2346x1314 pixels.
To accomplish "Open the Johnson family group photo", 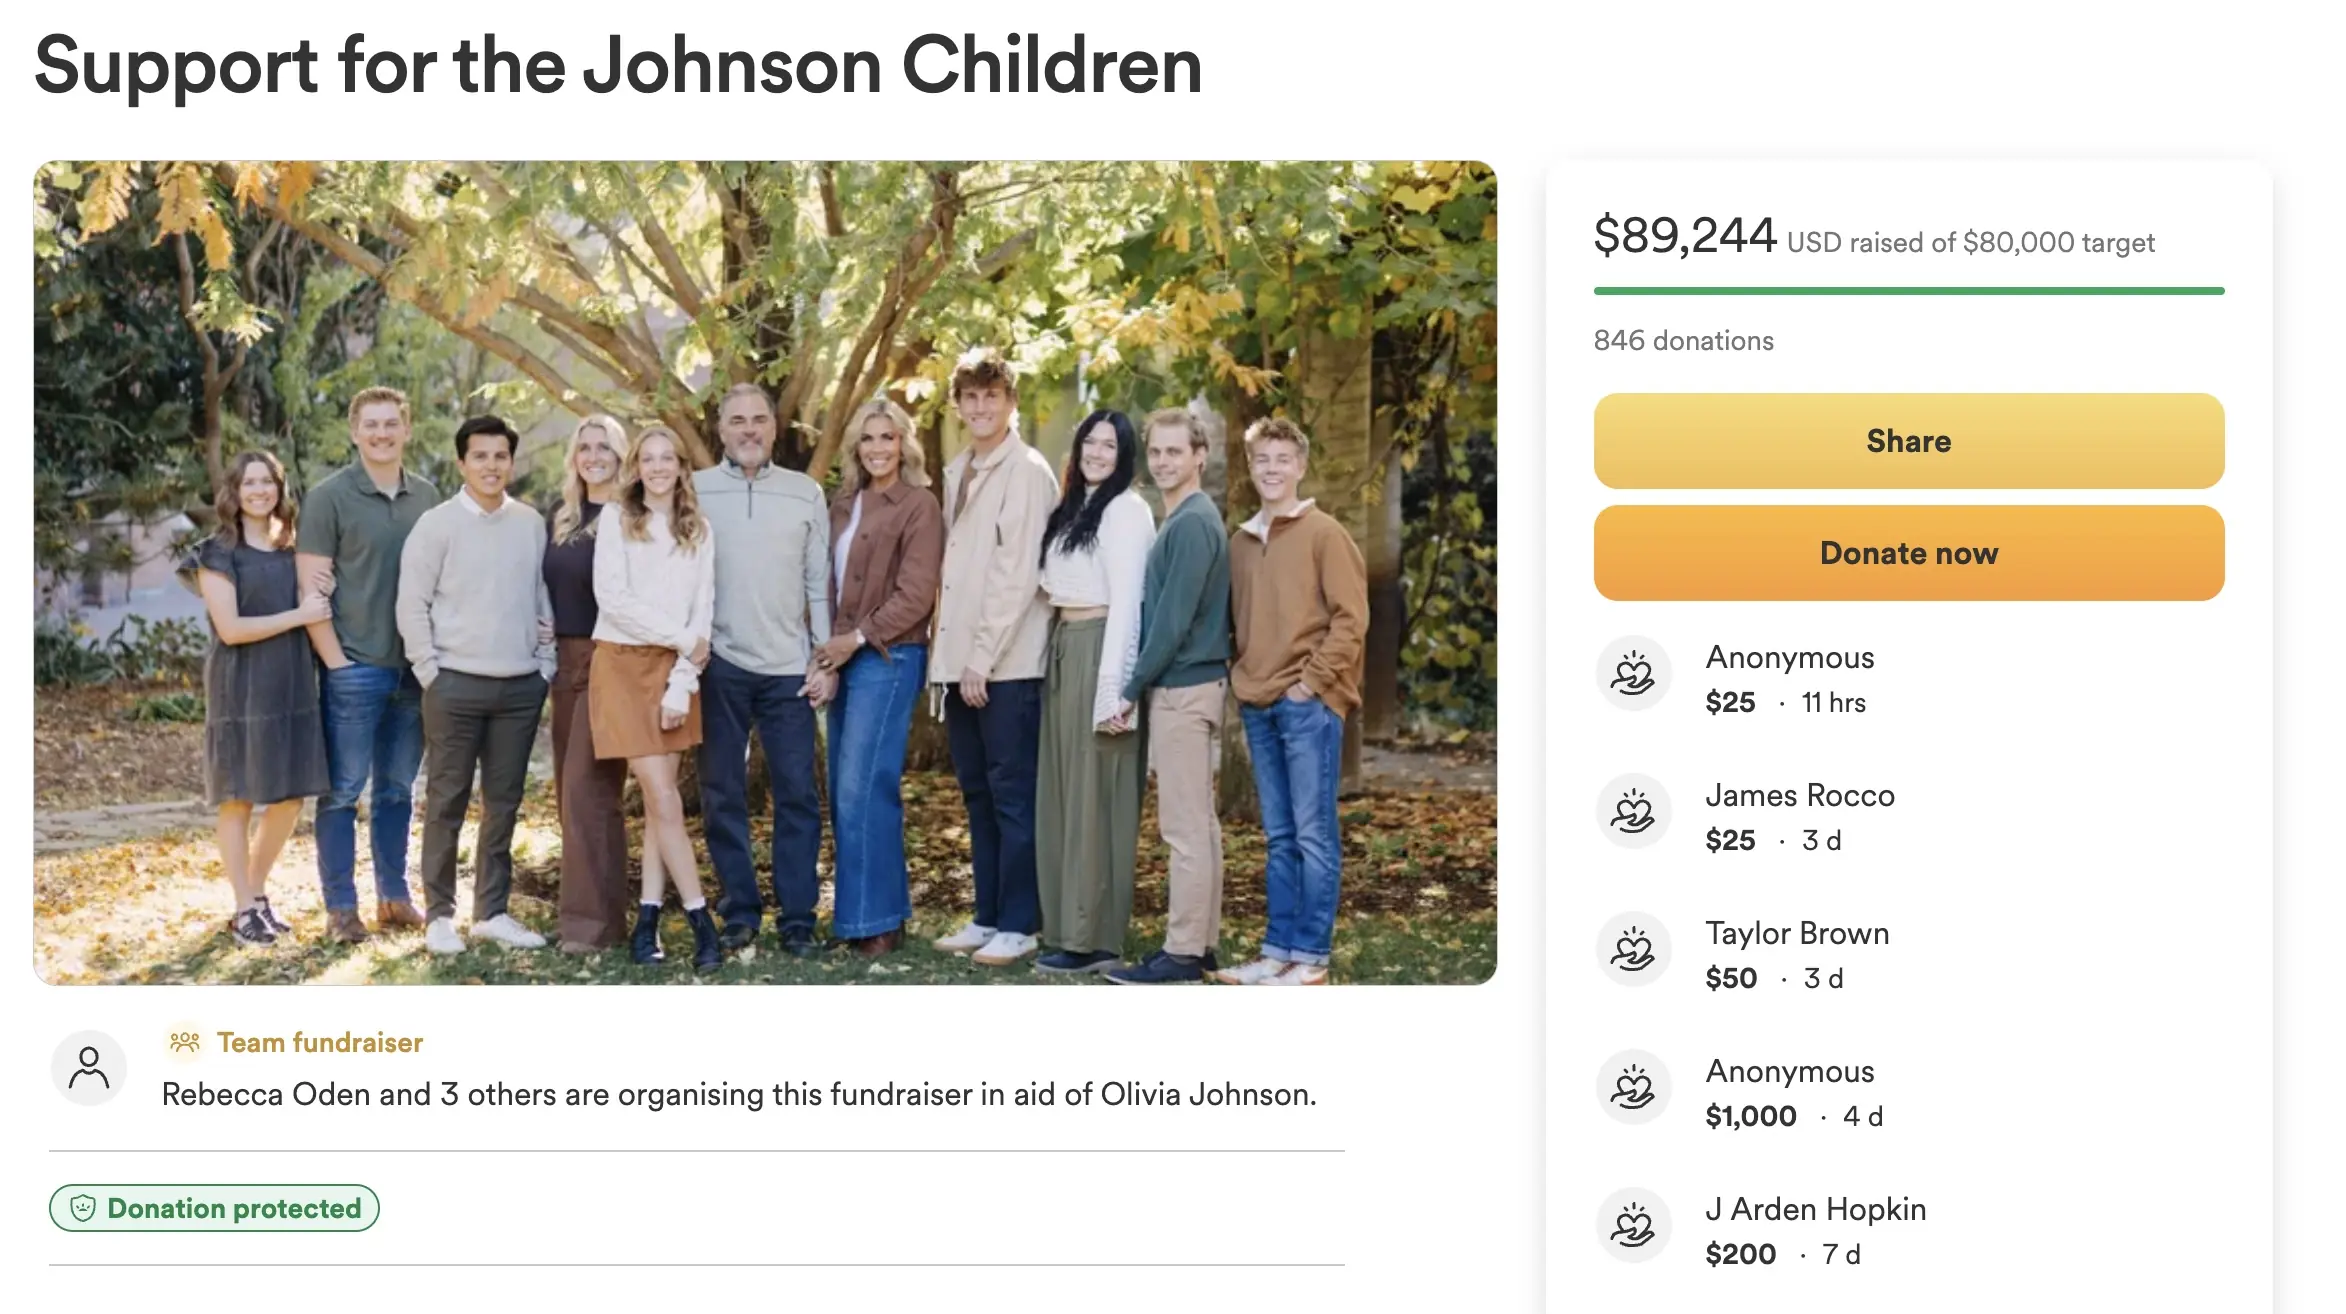I will pos(765,572).
